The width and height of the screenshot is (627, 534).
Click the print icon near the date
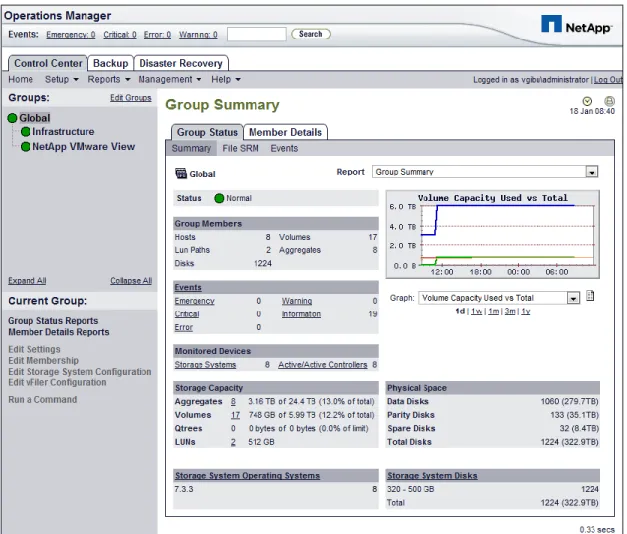click(x=609, y=101)
